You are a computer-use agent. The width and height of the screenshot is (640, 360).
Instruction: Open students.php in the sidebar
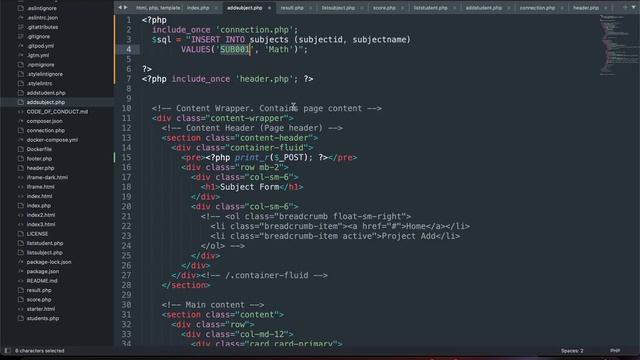click(x=43, y=318)
